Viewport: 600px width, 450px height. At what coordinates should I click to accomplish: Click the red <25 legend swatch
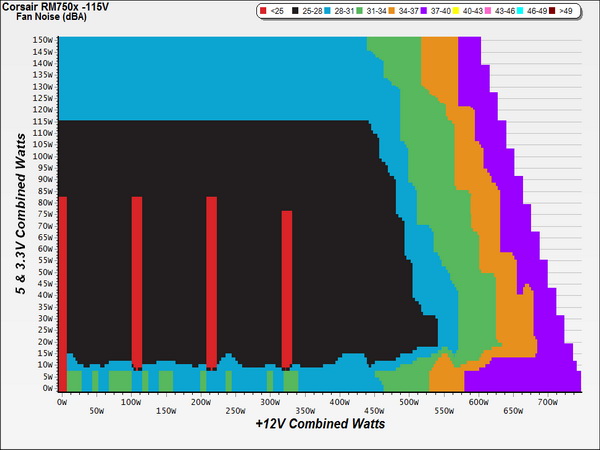[x=263, y=11]
